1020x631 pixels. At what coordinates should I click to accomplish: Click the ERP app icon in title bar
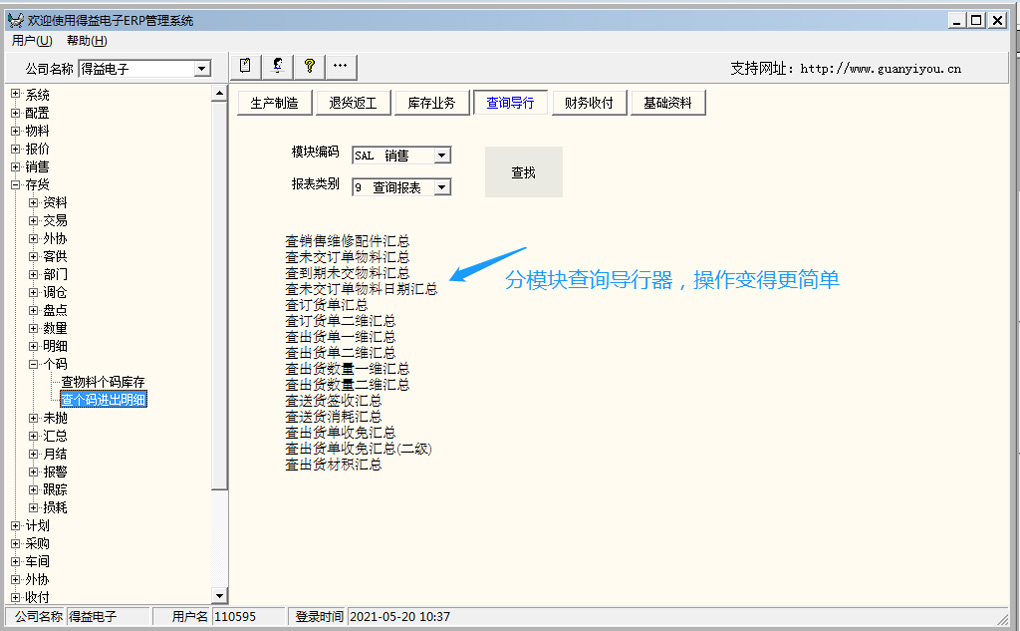coord(15,20)
